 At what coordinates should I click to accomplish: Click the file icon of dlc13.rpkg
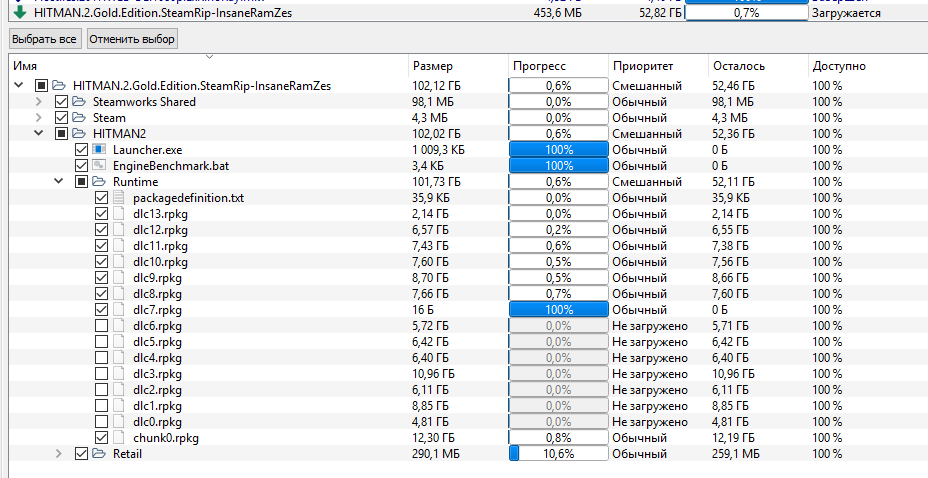(x=120, y=214)
